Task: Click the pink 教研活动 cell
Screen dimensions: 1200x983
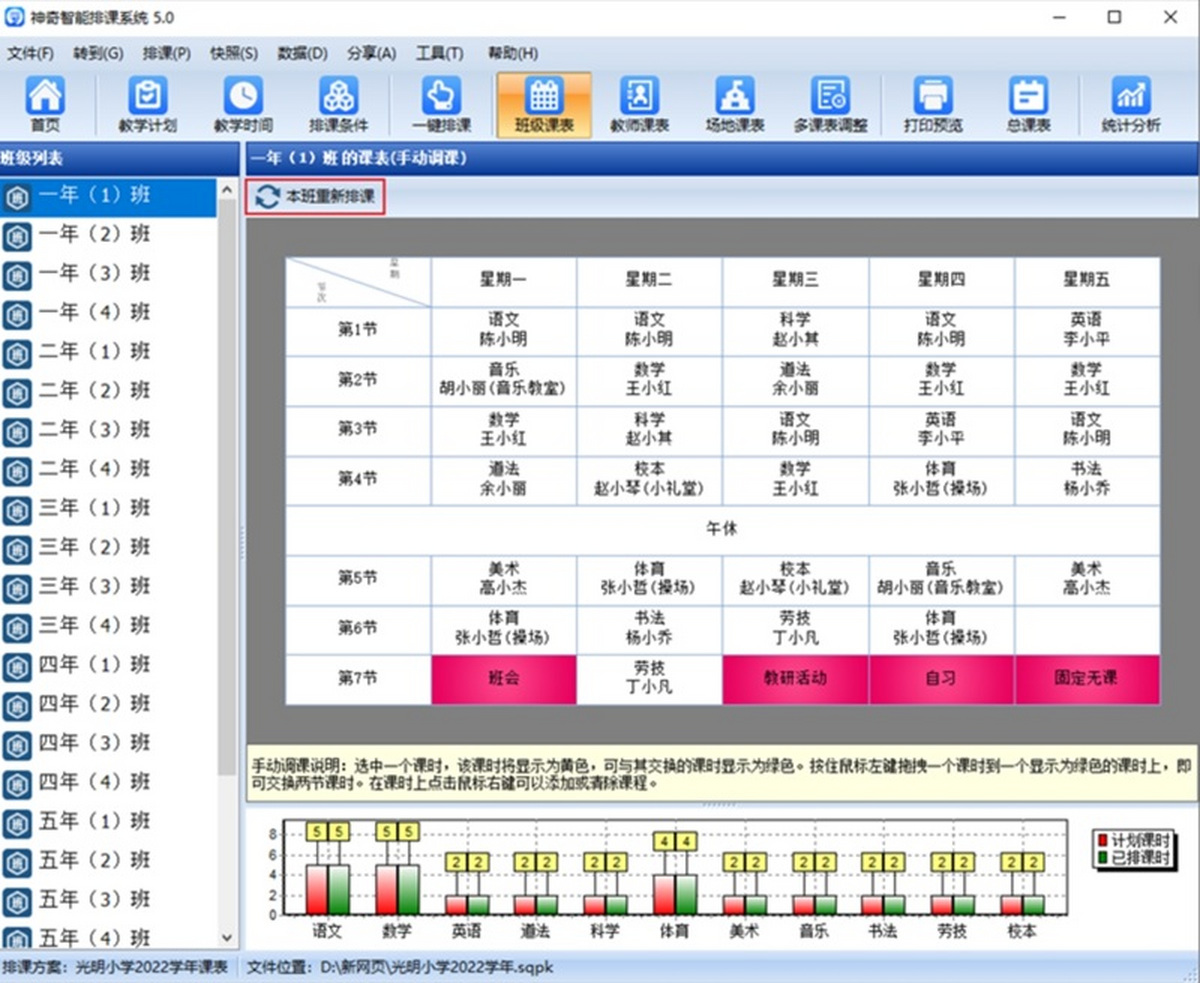Action: pos(796,680)
